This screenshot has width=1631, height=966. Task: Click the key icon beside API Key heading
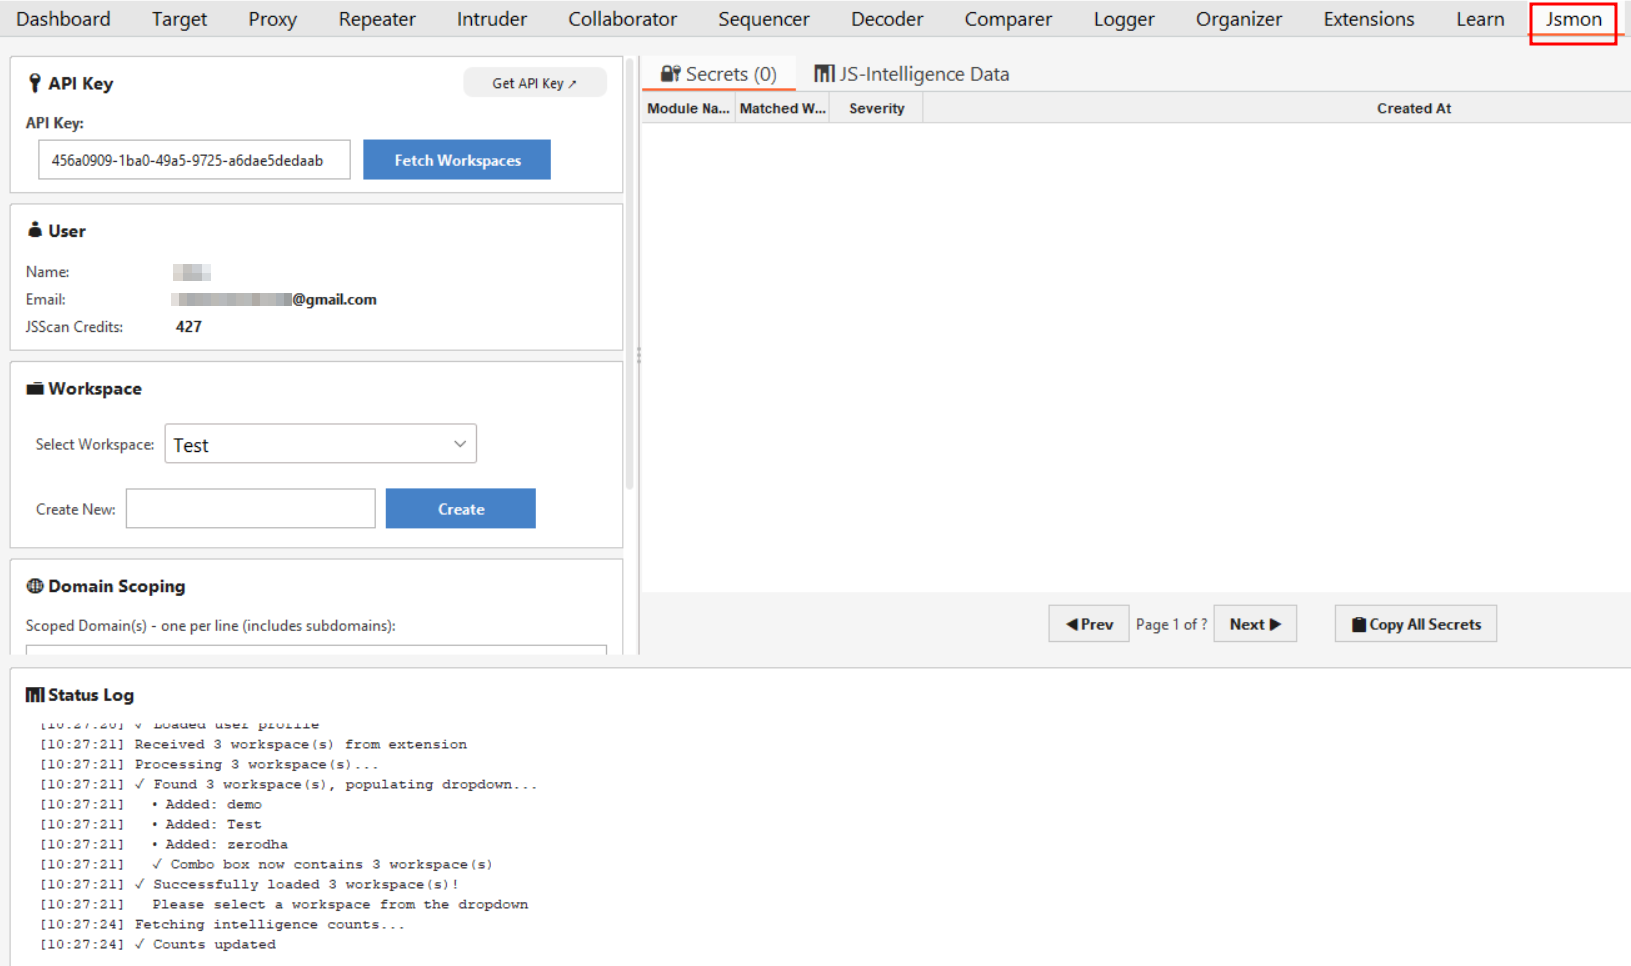(x=35, y=83)
